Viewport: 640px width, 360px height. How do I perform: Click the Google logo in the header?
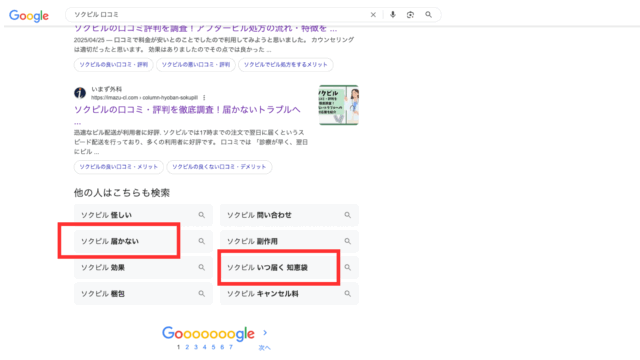pyautogui.click(x=29, y=16)
